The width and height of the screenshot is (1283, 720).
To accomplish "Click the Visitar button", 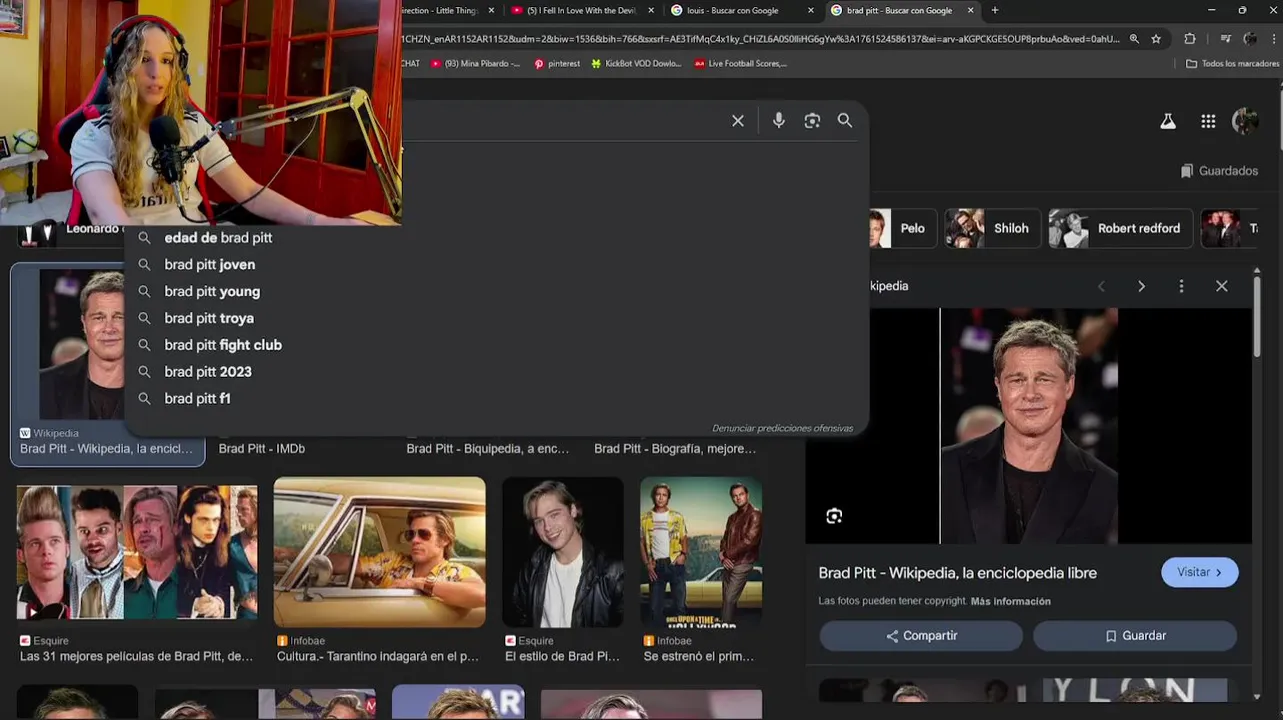I will click(1199, 572).
